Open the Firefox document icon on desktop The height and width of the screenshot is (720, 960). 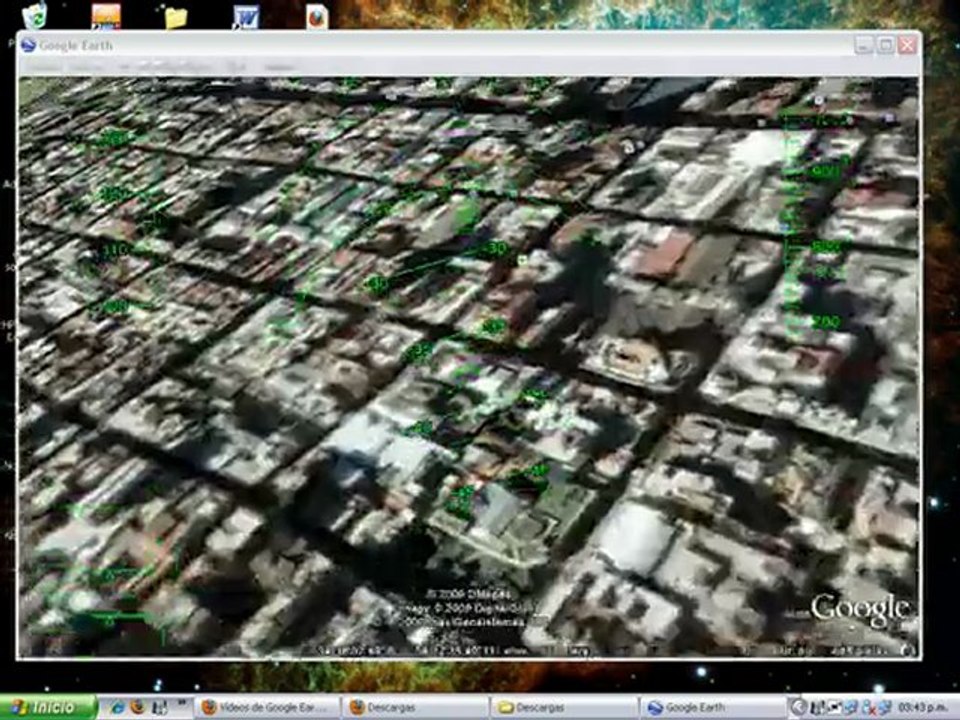317,17
